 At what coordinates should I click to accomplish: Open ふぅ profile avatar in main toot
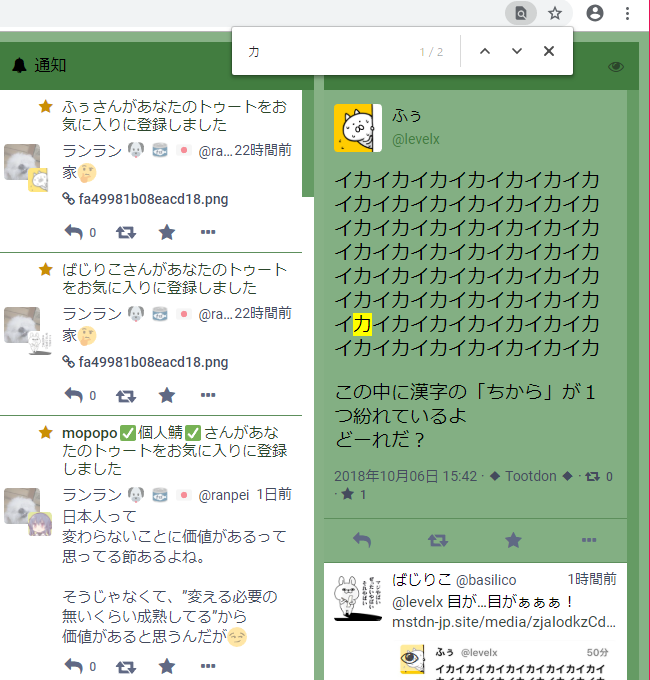pos(357,128)
